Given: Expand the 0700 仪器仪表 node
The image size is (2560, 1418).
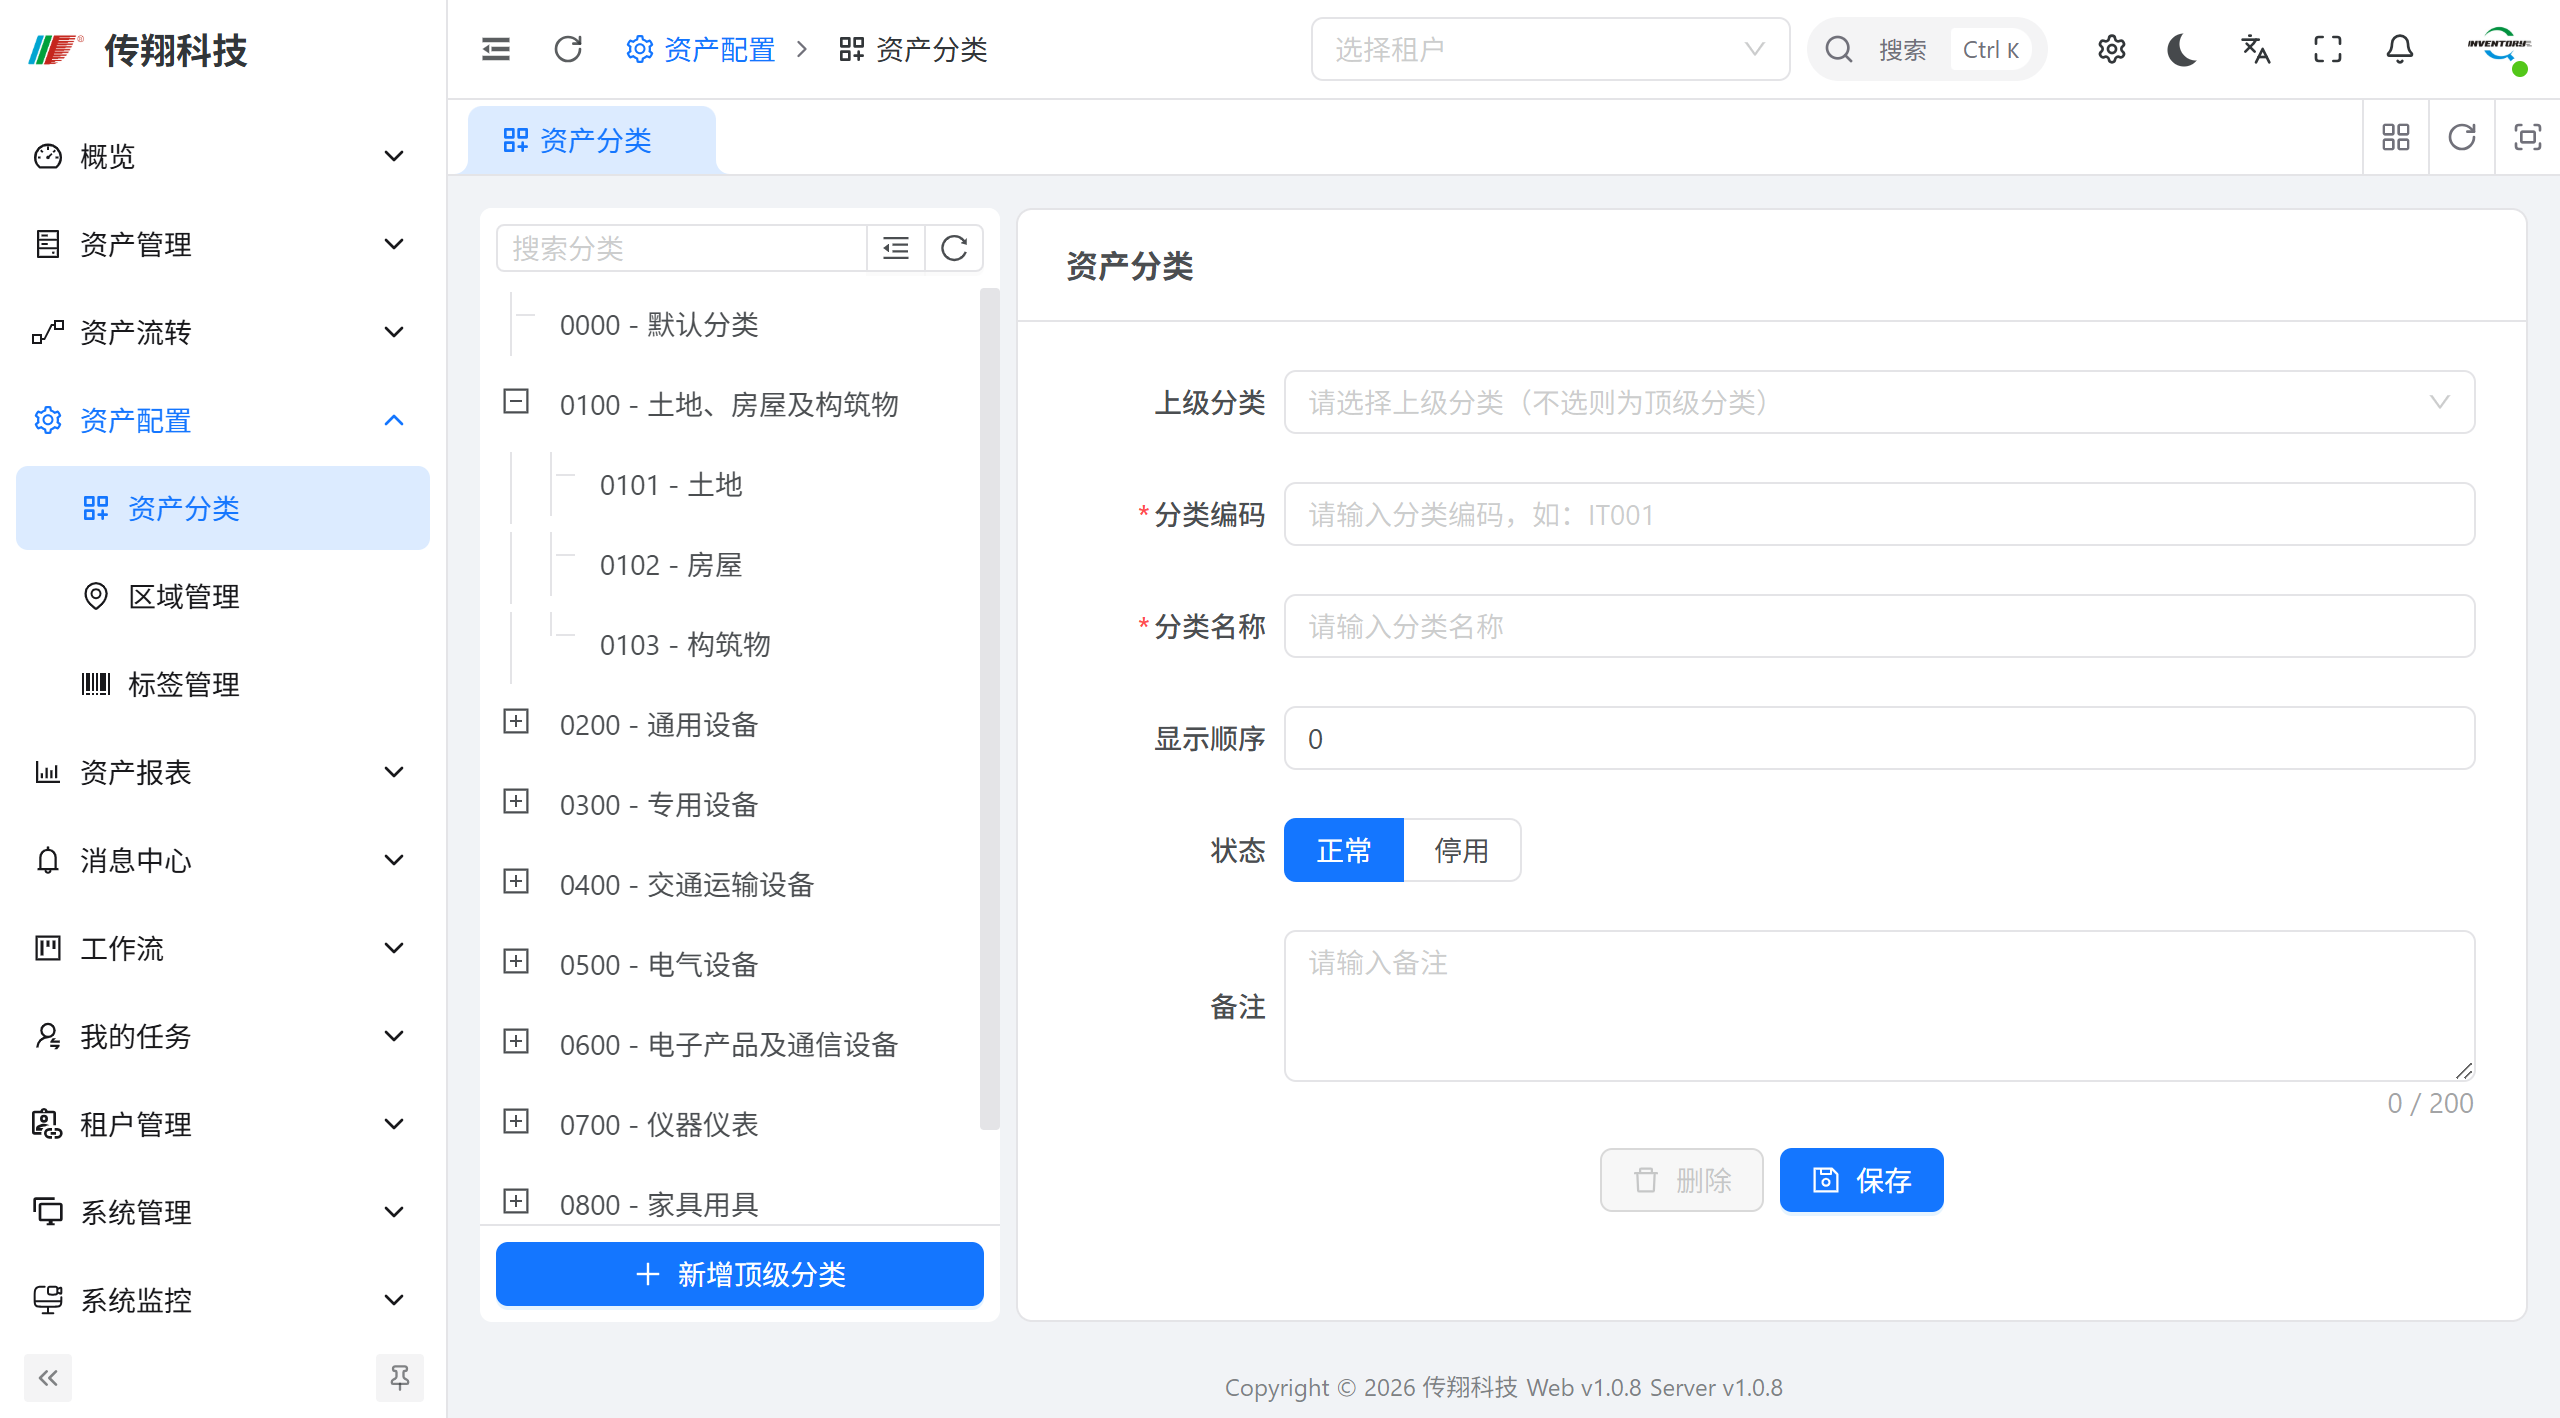Looking at the screenshot, I should pyautogui.click(x=516, y=1122).
